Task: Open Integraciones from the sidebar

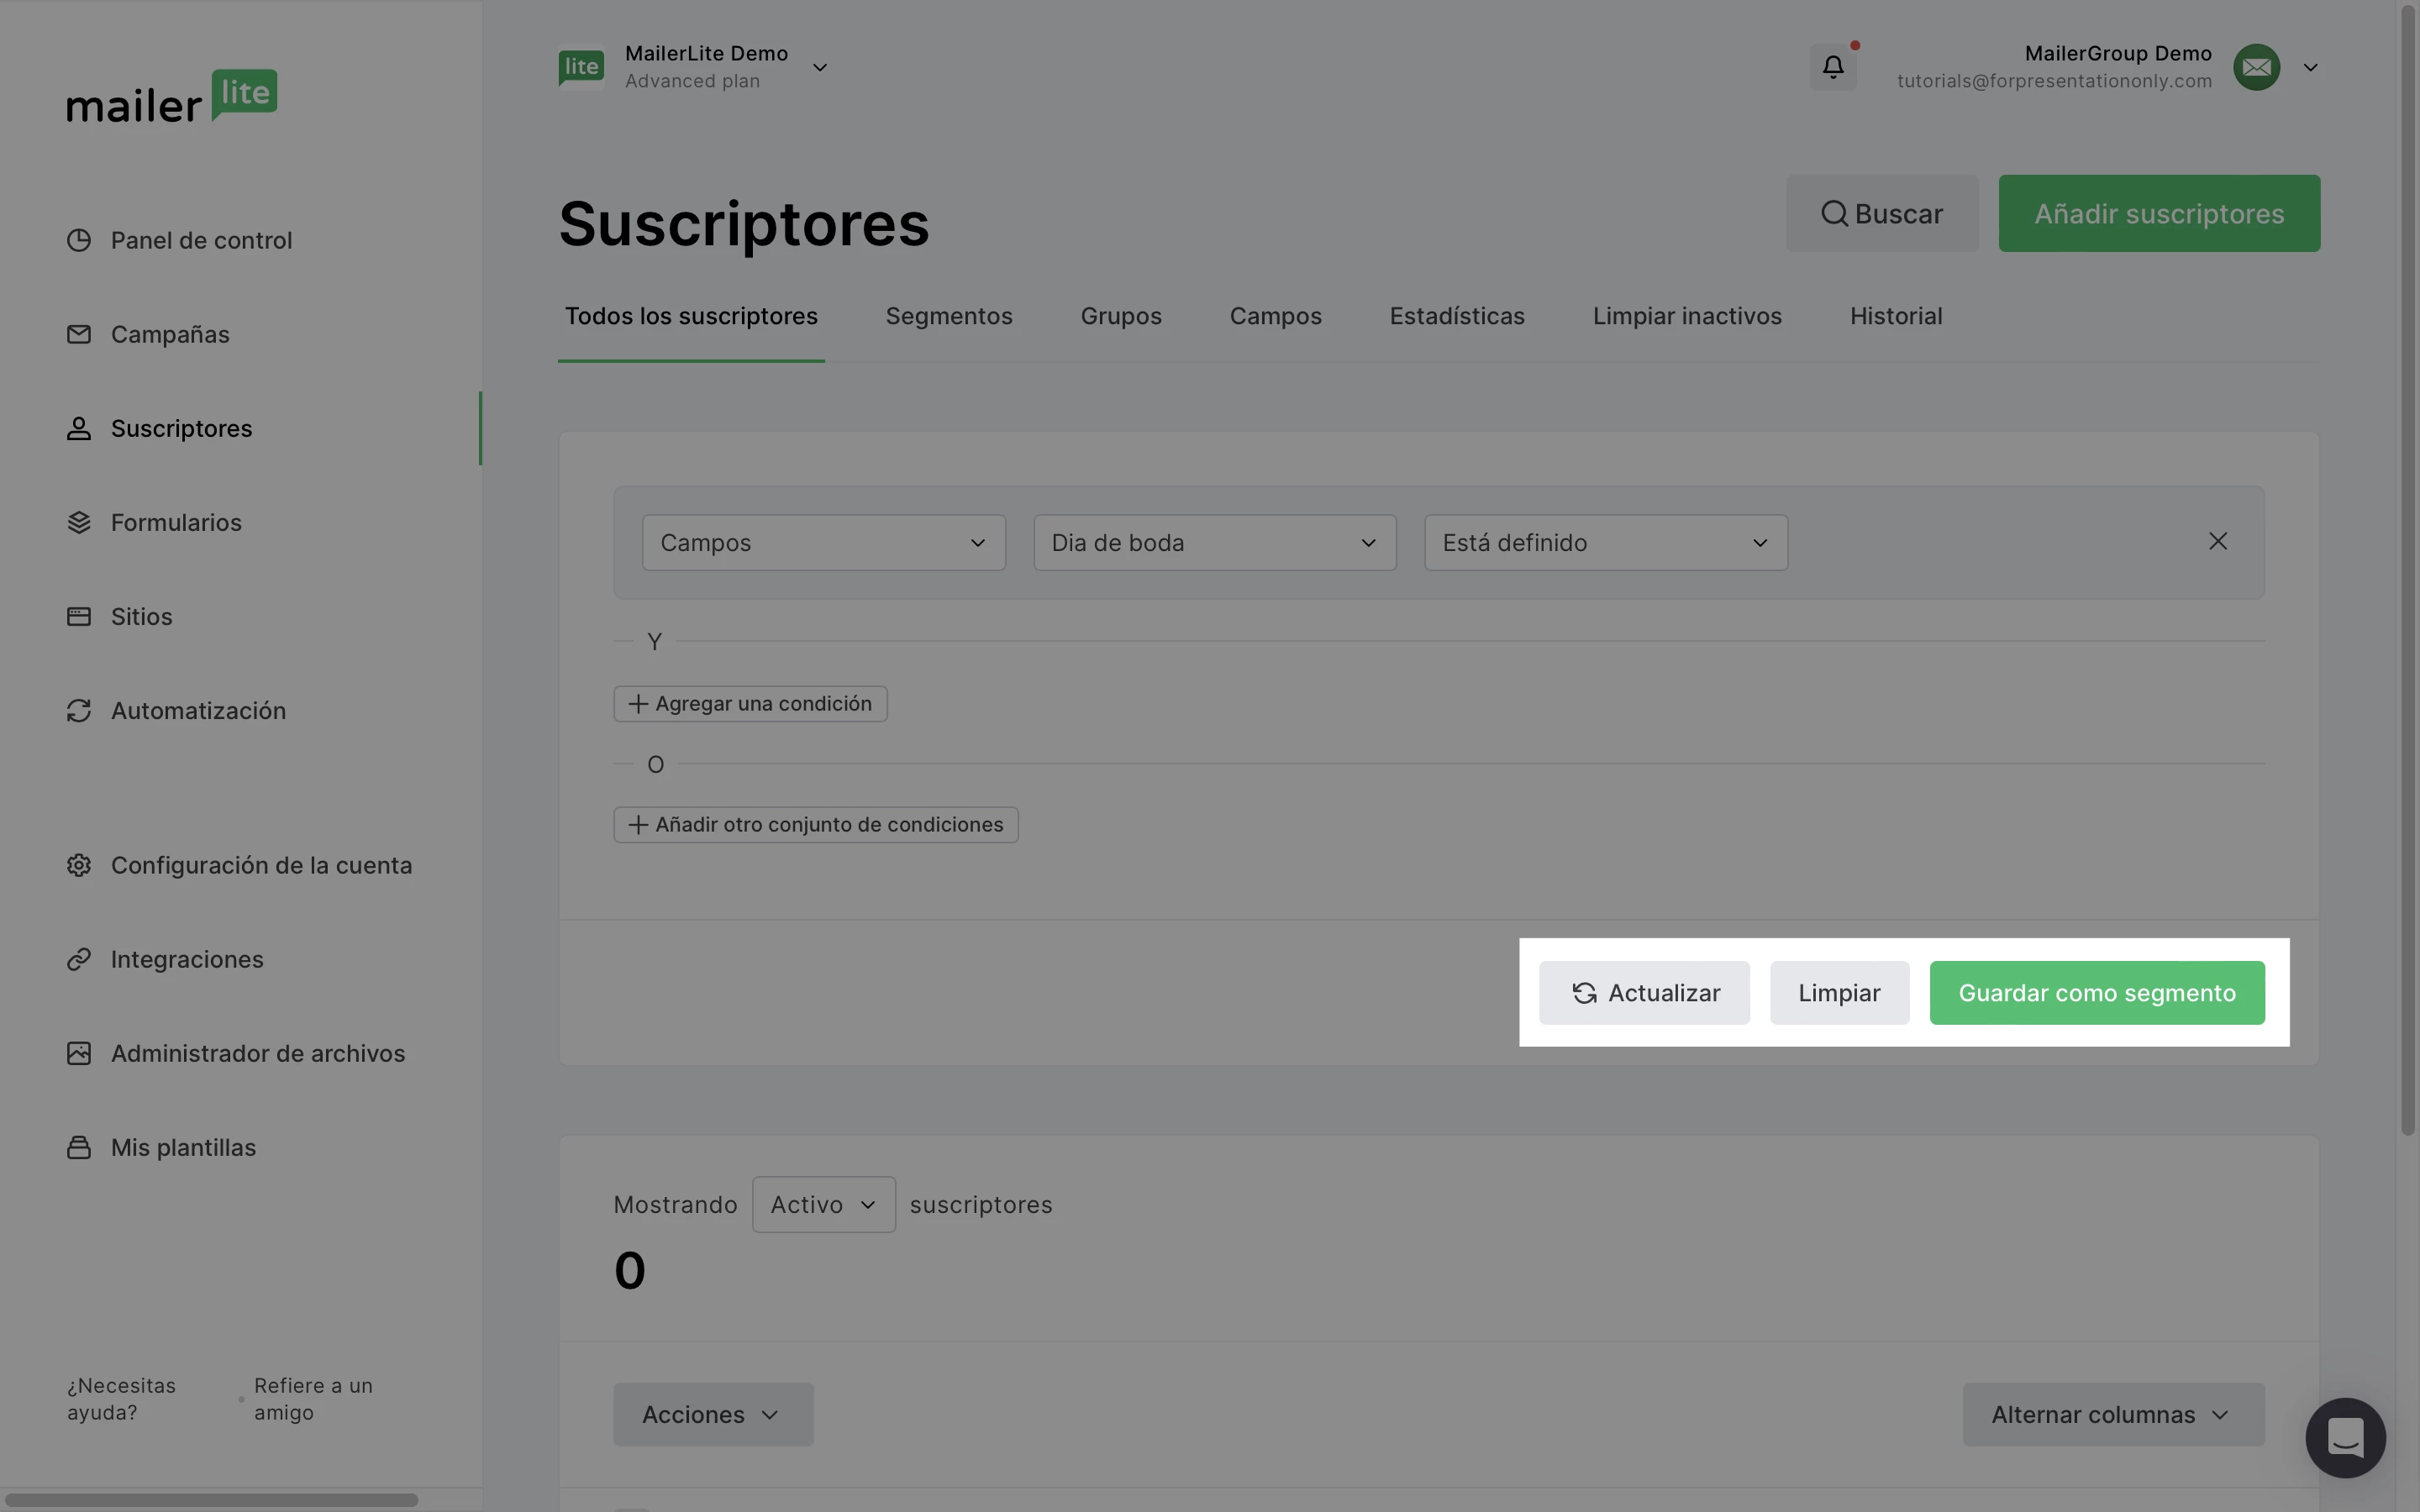Action: 187,959
